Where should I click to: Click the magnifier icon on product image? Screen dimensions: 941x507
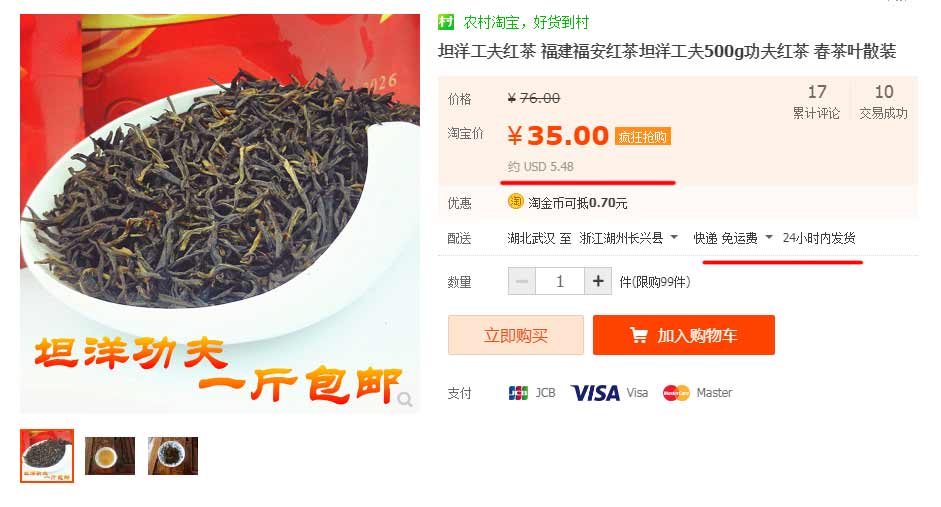(405, 399)
